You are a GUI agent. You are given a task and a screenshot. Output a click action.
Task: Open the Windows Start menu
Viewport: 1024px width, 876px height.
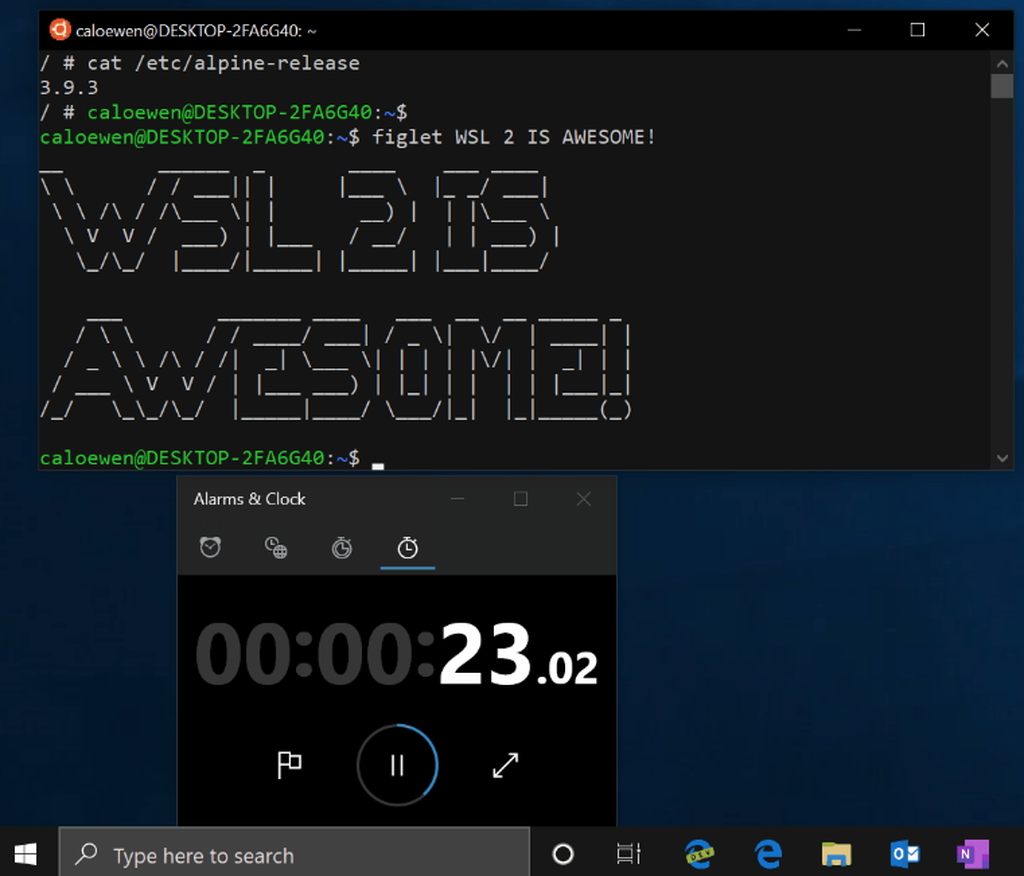[24, 854]
